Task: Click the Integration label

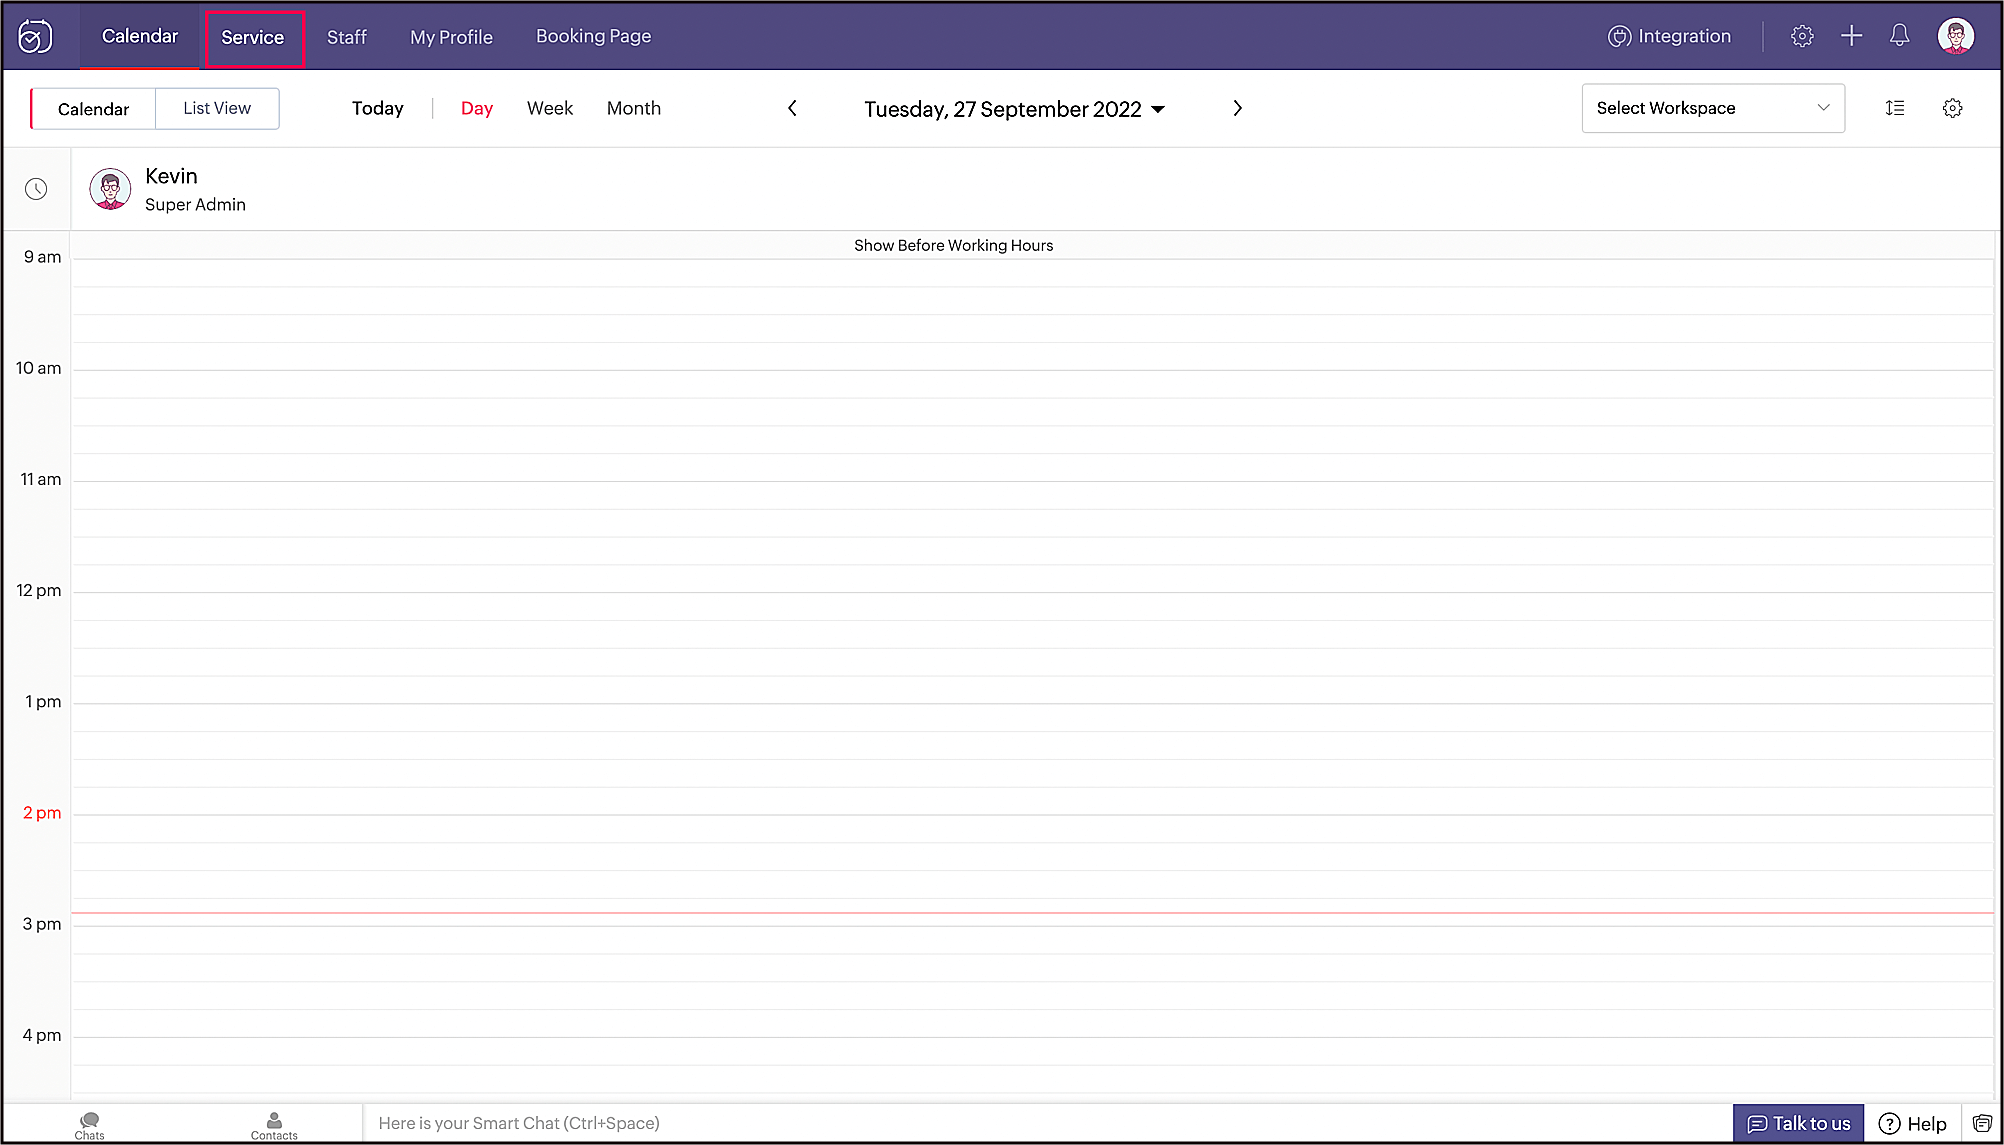Action: [x=1684, y=36]
